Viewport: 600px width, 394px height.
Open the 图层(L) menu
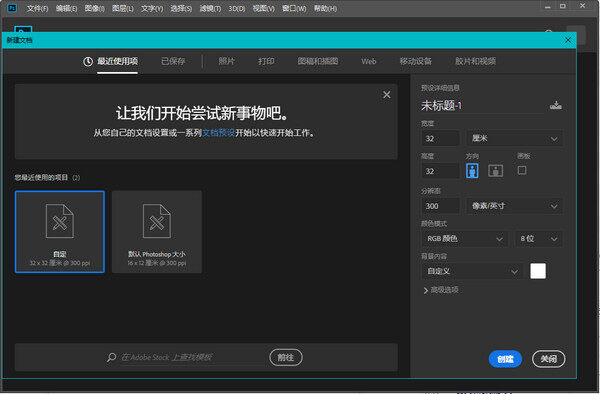point(123,8)
